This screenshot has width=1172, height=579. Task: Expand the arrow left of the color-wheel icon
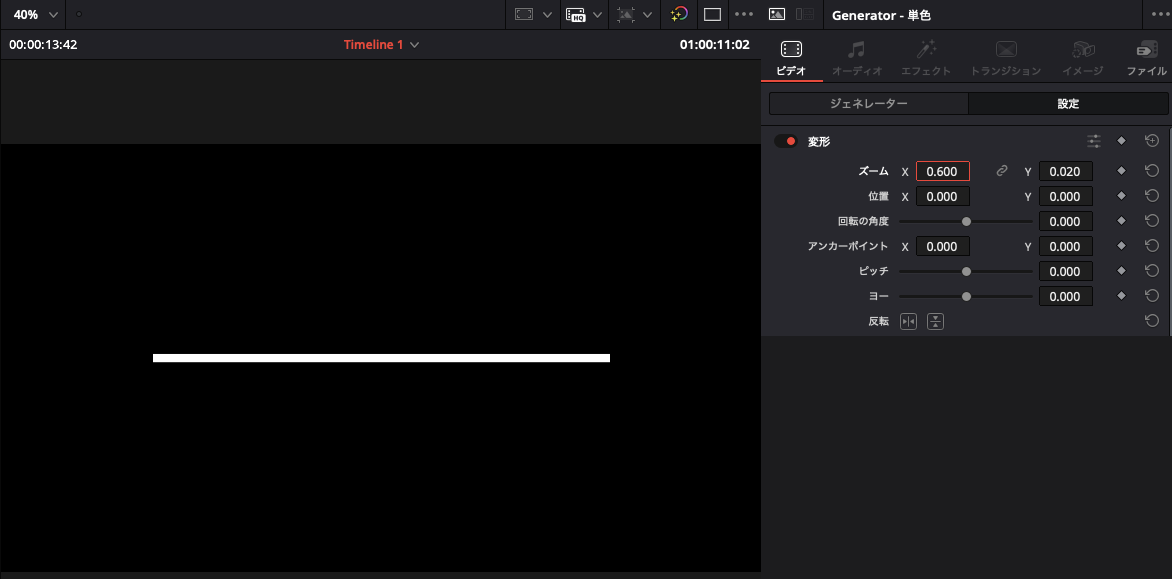[x=647, y=14]
